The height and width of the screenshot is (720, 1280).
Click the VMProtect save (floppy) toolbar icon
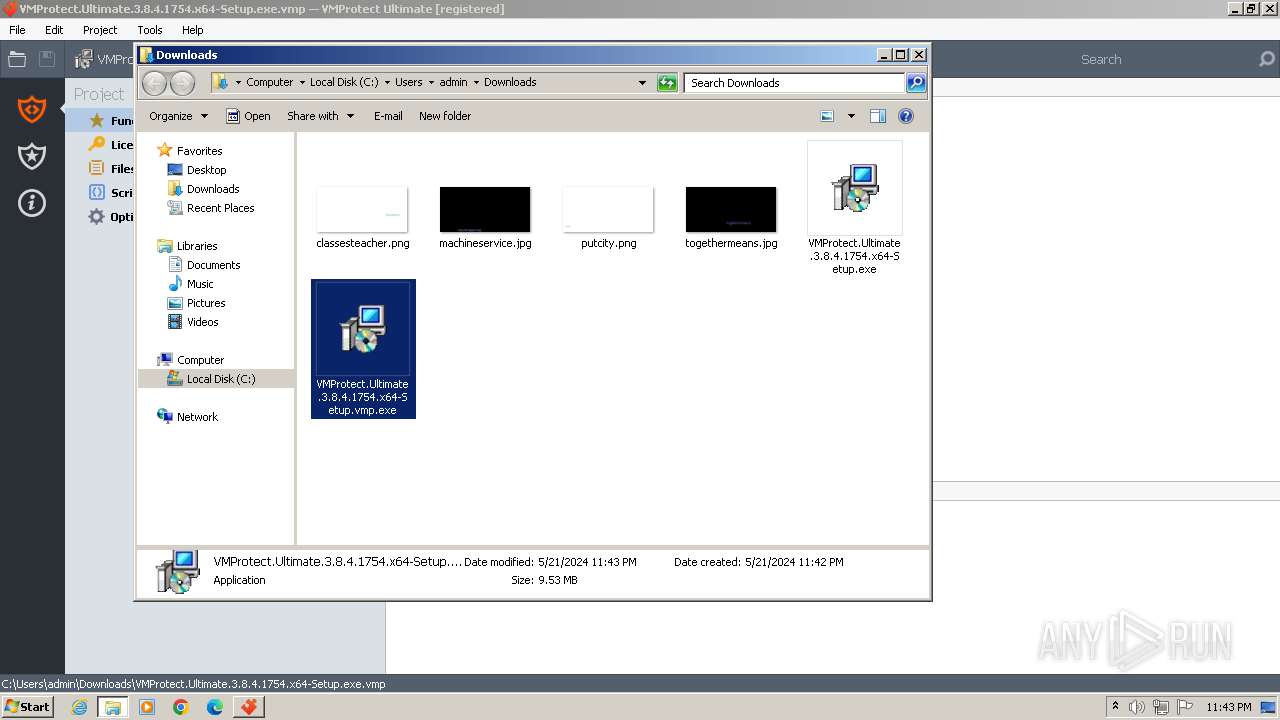pyautogui.click(x=46, y=59)
